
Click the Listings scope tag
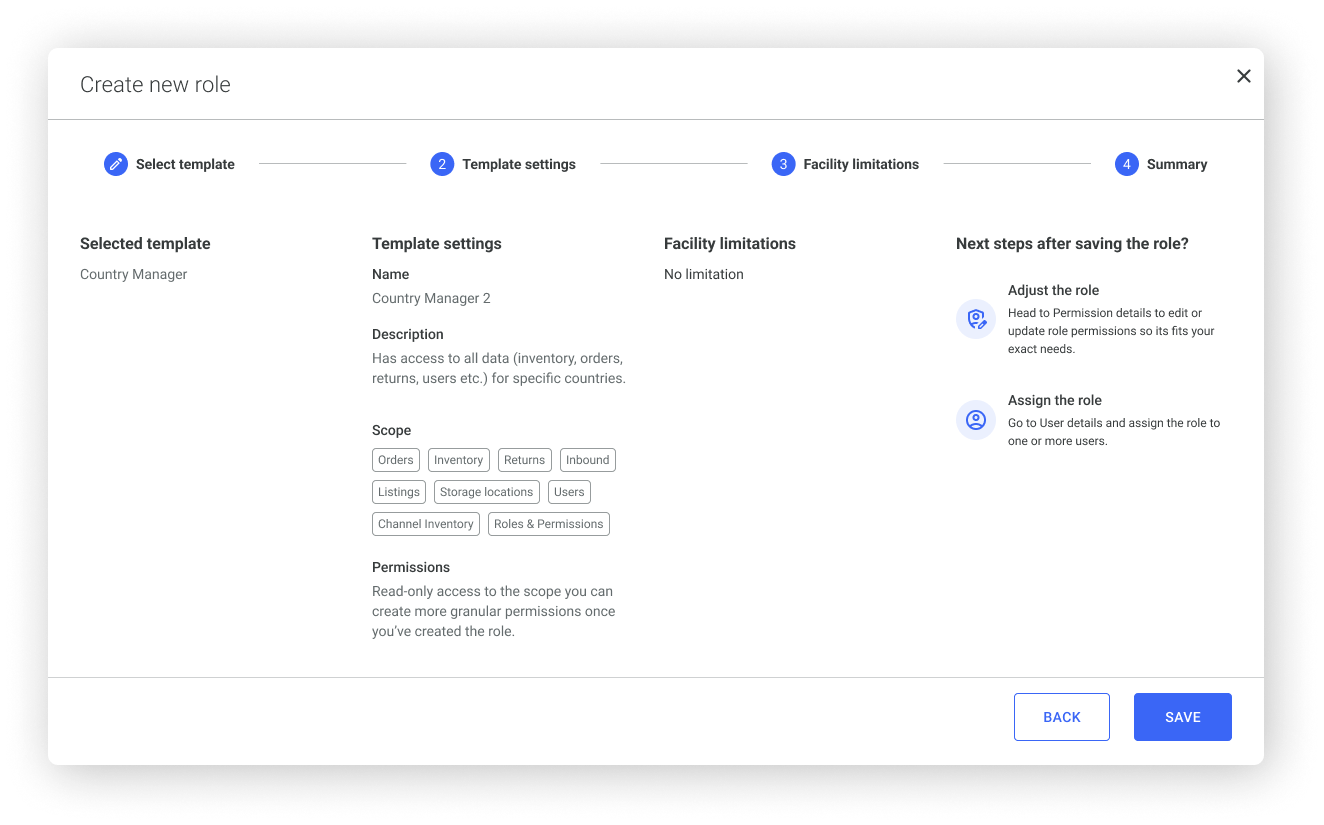click(399, 492)
